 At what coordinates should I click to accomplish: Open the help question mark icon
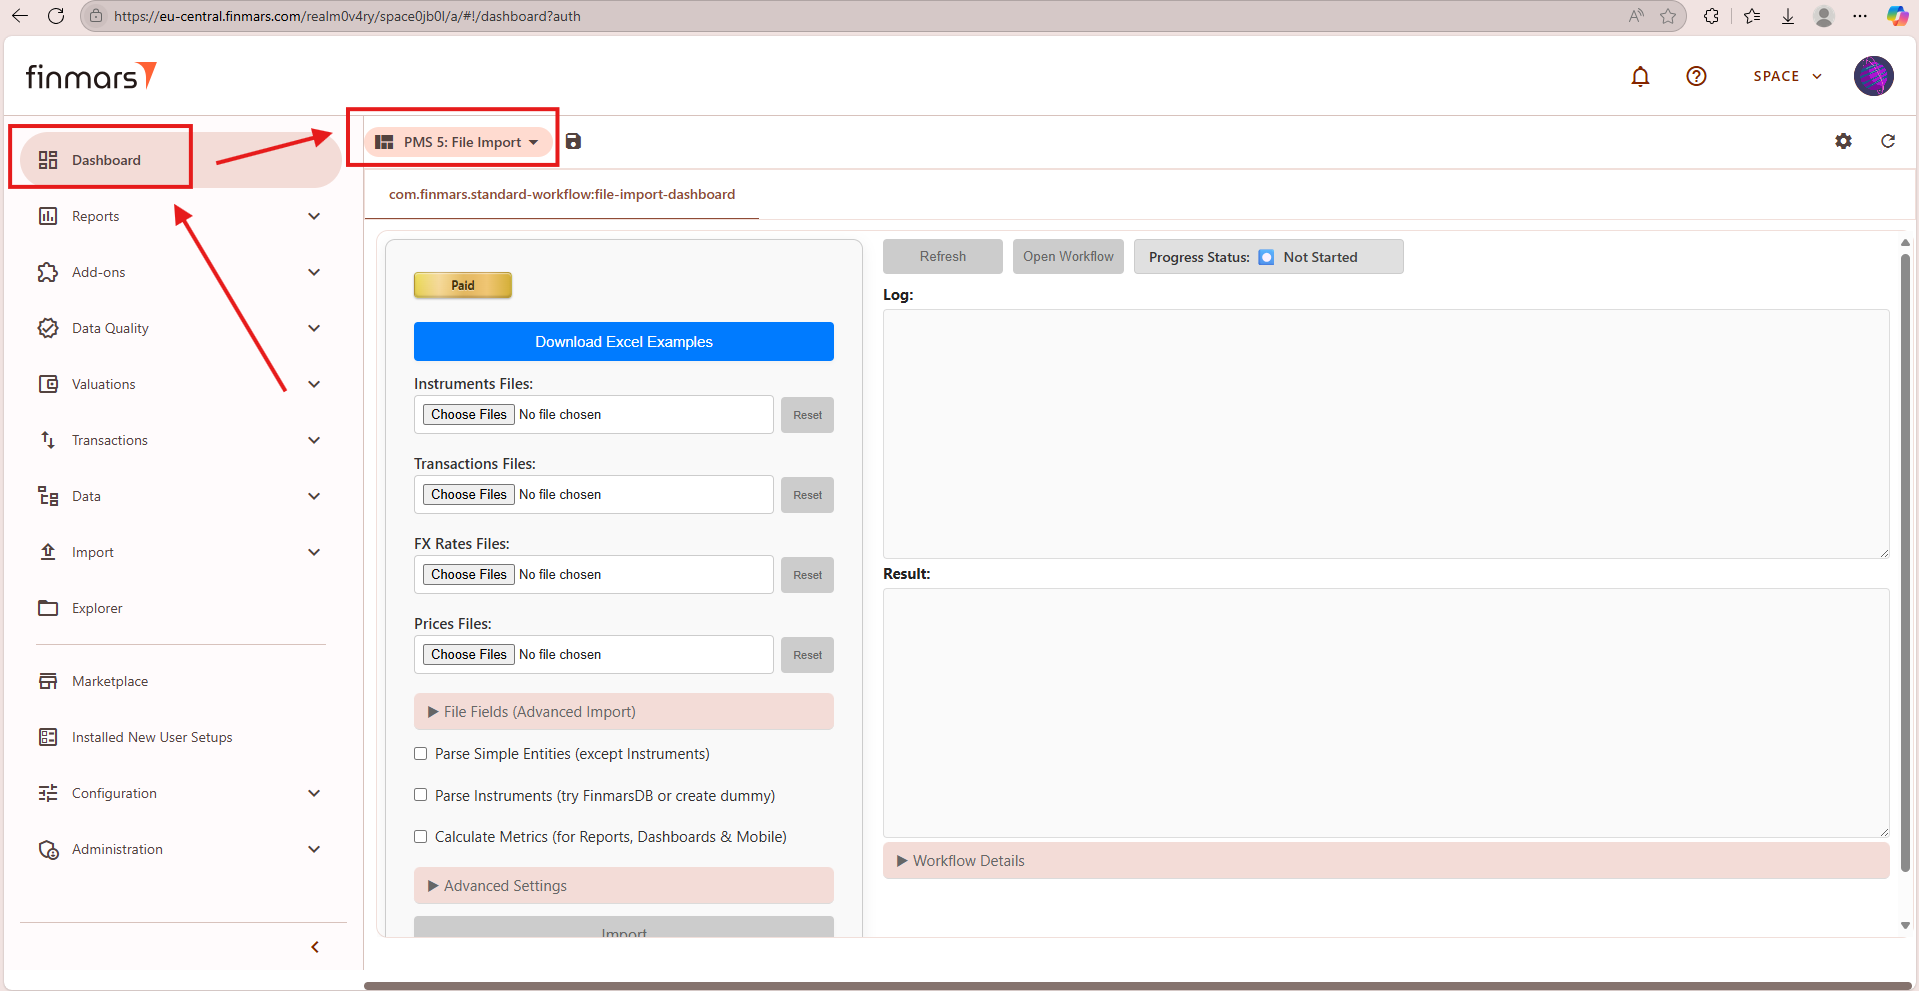click(x=1696, y=76)
